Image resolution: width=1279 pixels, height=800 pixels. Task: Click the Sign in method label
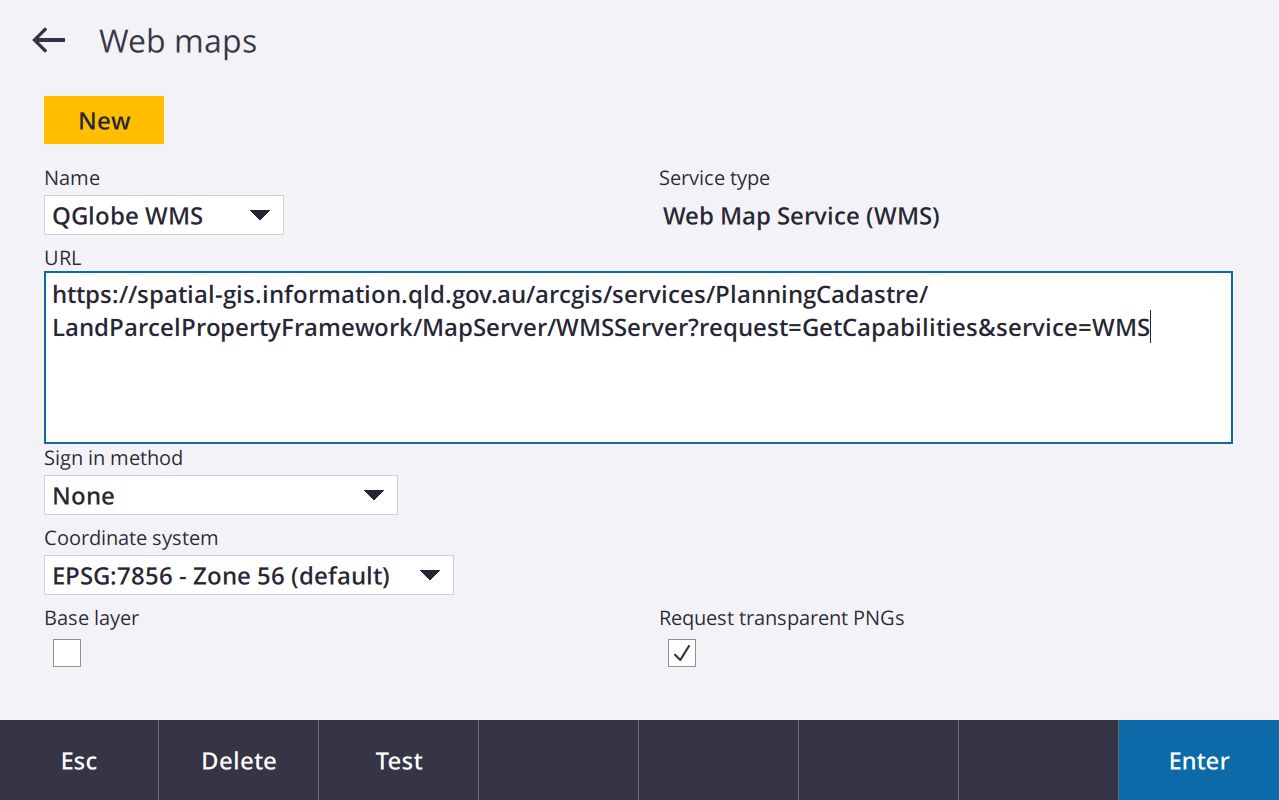coord(113,458)
